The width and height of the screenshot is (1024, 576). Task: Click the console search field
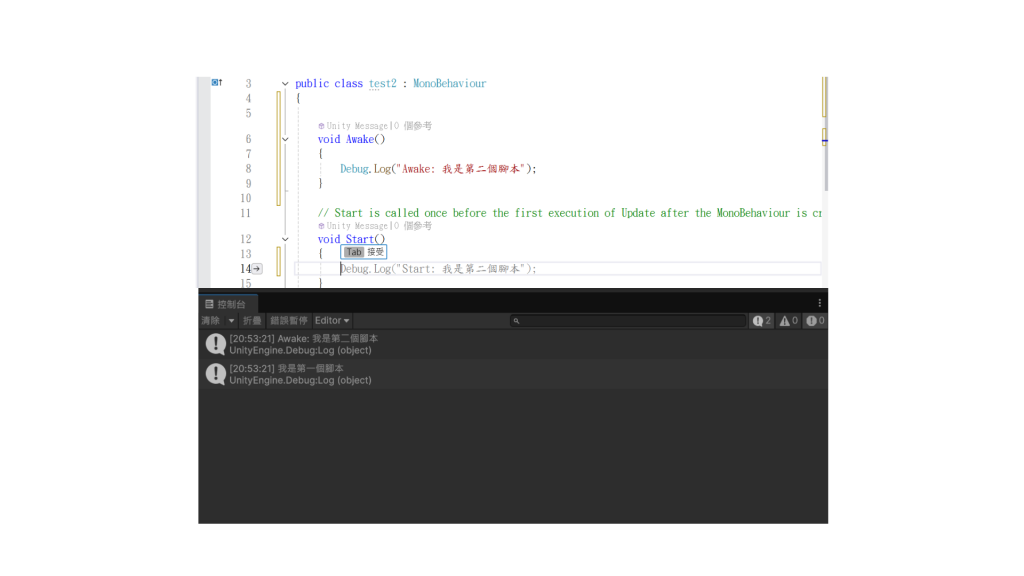pyautogui.click(x=628, y=321)
